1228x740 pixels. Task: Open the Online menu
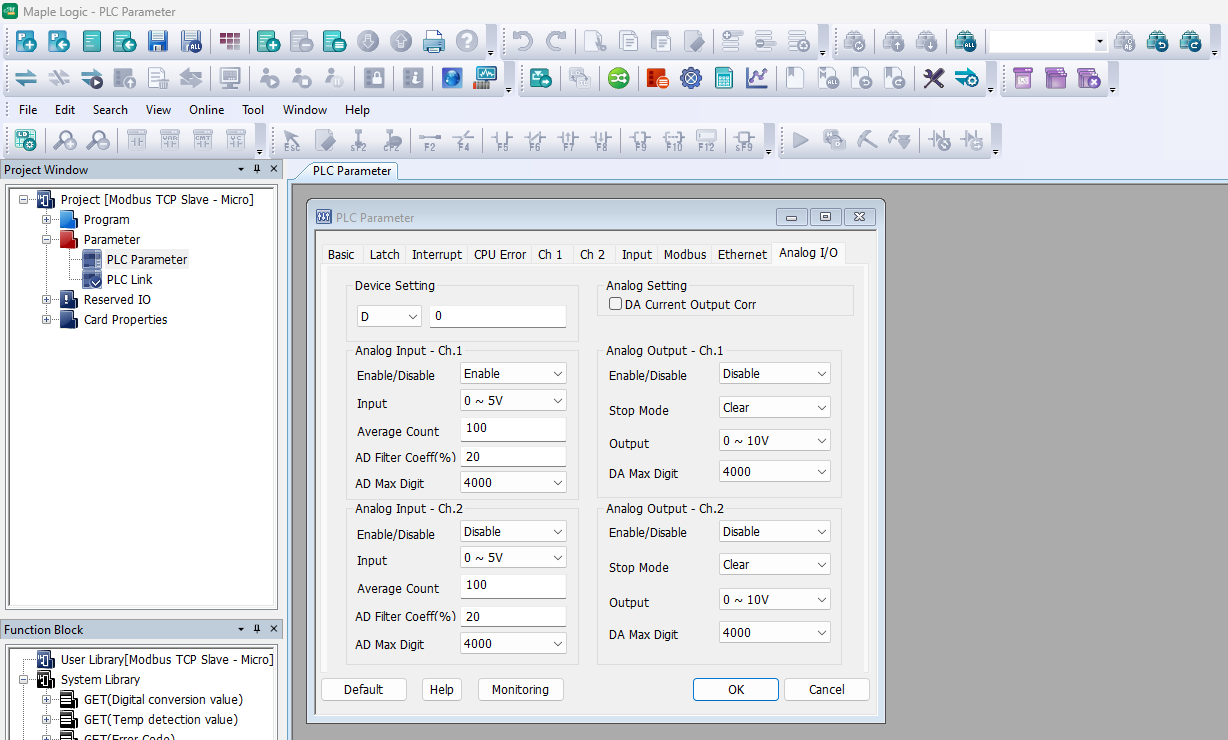[207, 110]
